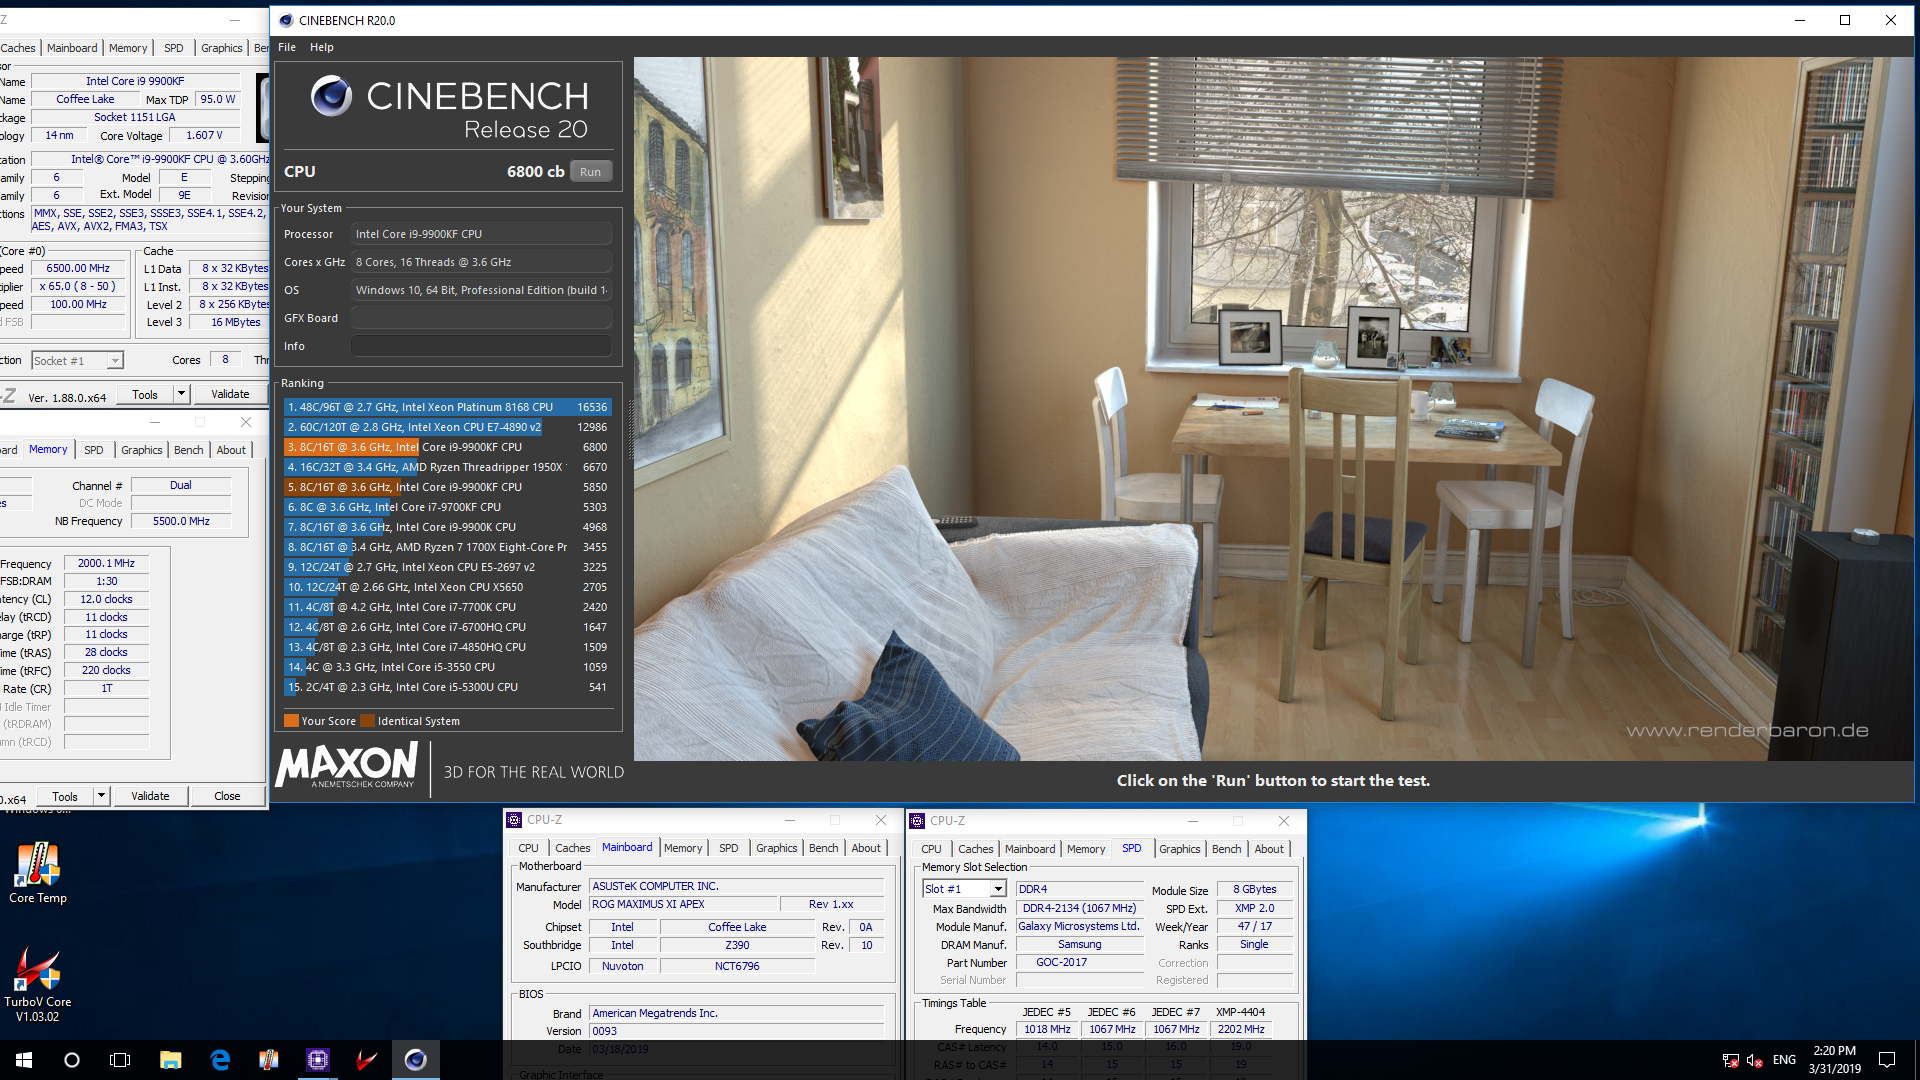The image size is (1920, 1080).
Task: Expand Tools dropdown arrow in top CPU-Z window
Action: click(182, 394)
